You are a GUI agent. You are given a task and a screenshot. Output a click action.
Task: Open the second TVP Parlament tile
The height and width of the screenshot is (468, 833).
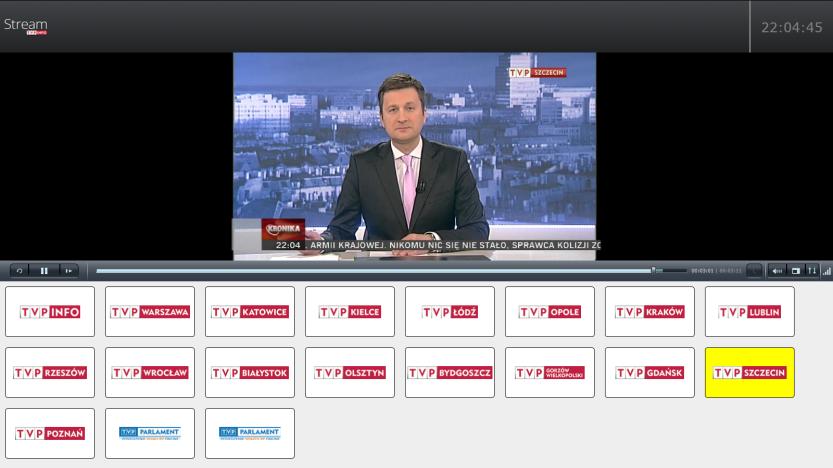250,433
